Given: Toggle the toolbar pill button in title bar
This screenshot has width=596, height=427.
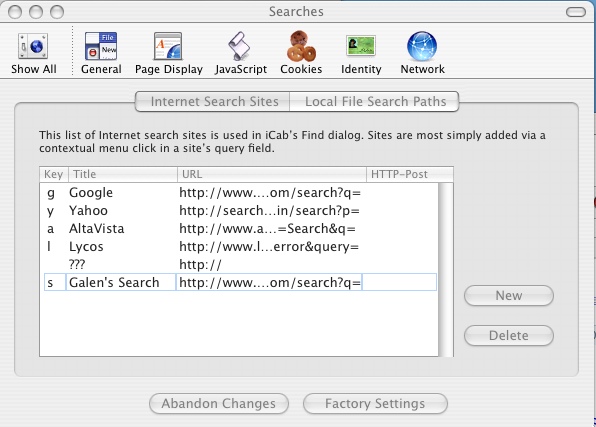Looking at the screenshot, I should coord(575,12).
